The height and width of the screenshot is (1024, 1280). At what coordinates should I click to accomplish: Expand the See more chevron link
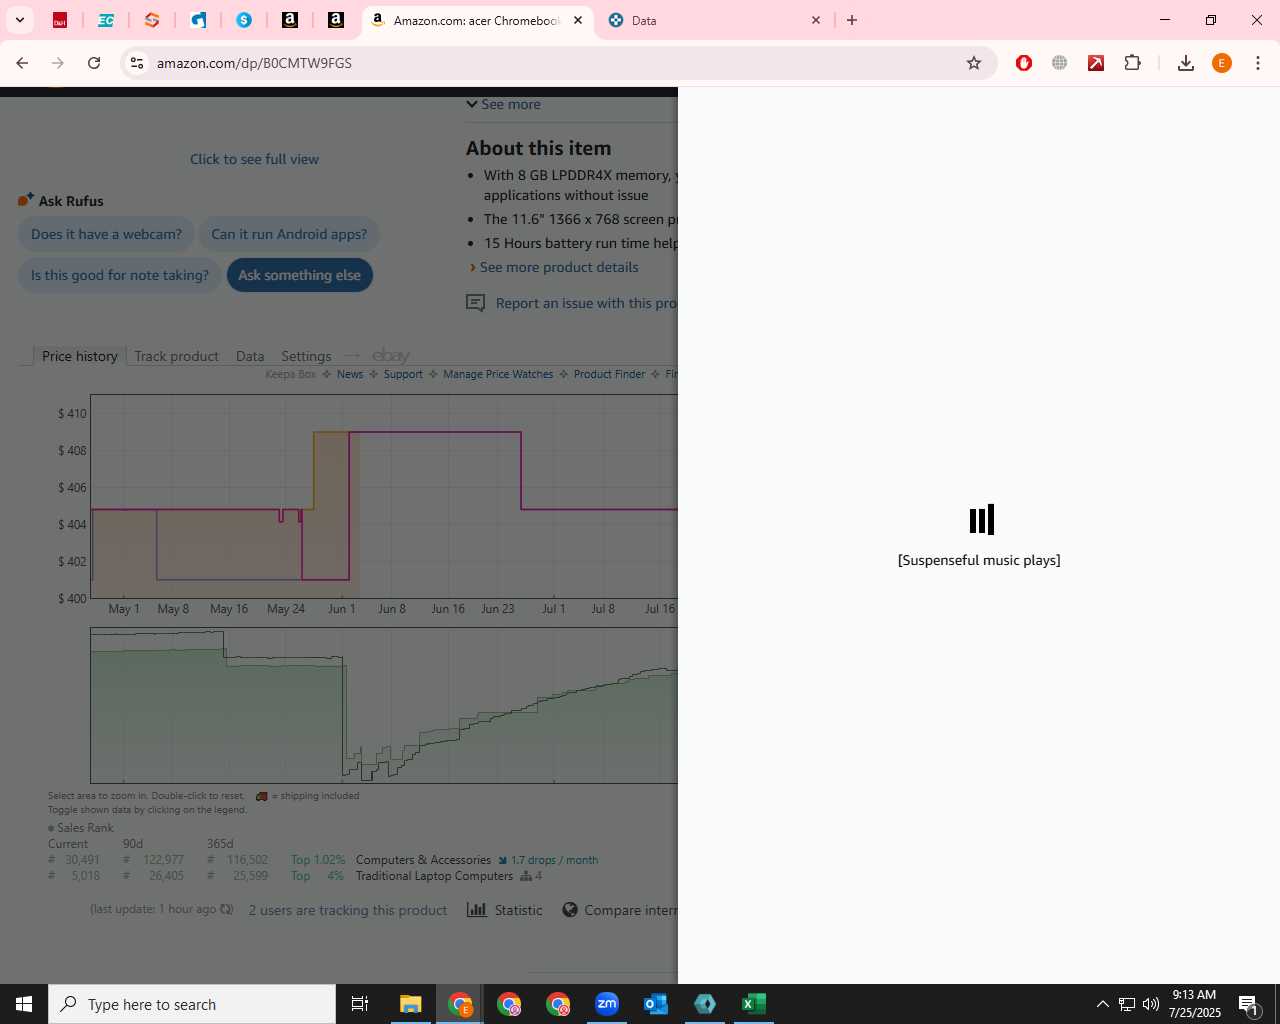[x=504, y=104]
